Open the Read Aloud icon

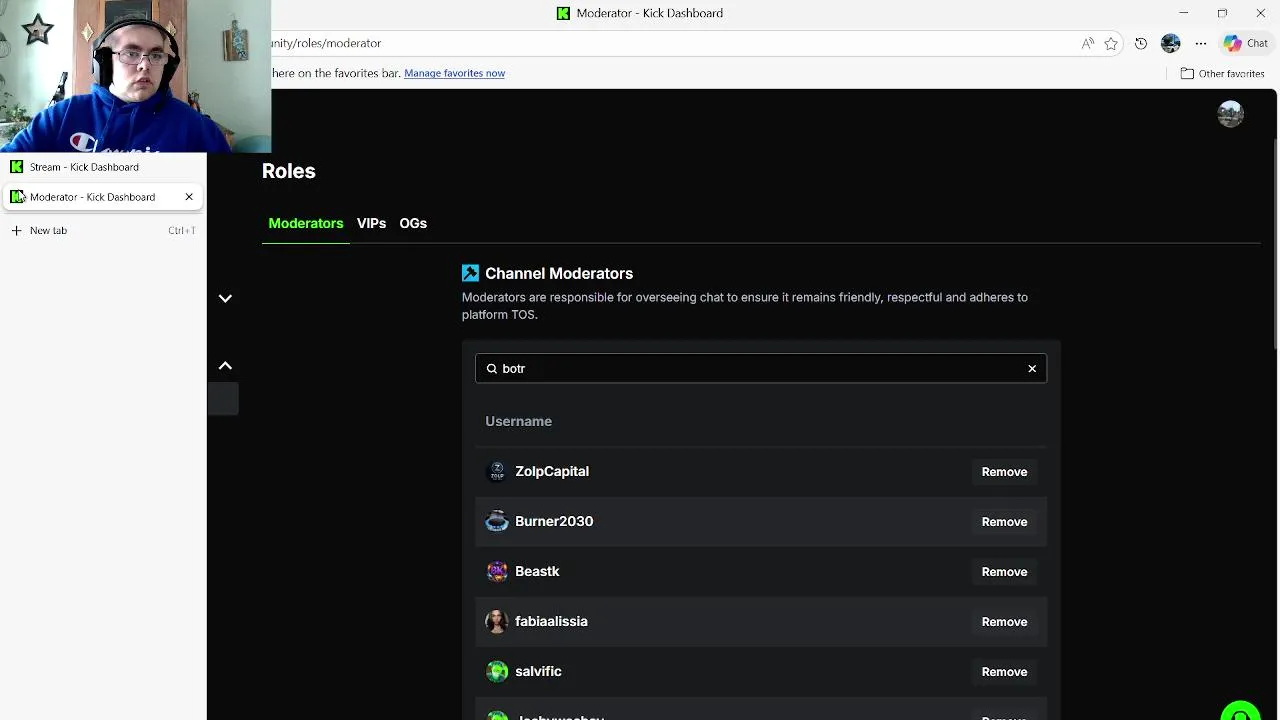click(x=1087, y=43)
